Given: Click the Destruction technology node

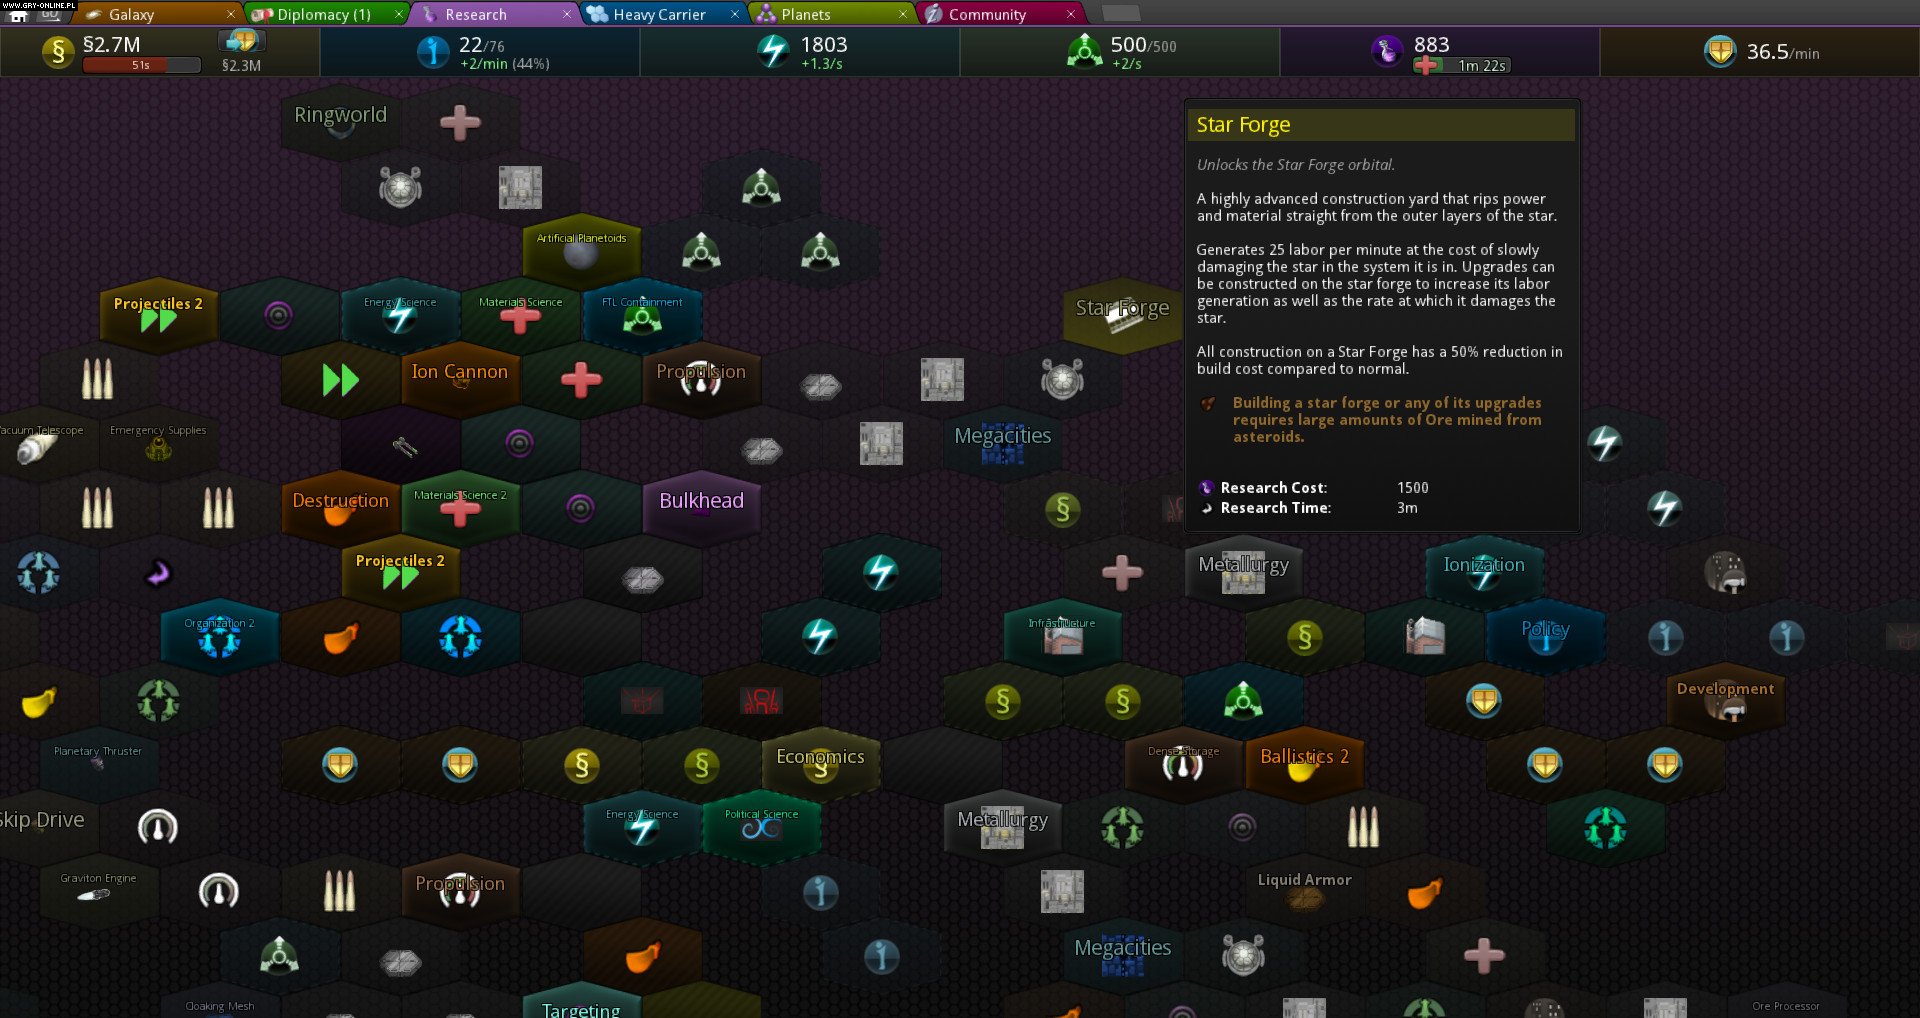Looking at the screenshot, I should [x=340, y=506].
